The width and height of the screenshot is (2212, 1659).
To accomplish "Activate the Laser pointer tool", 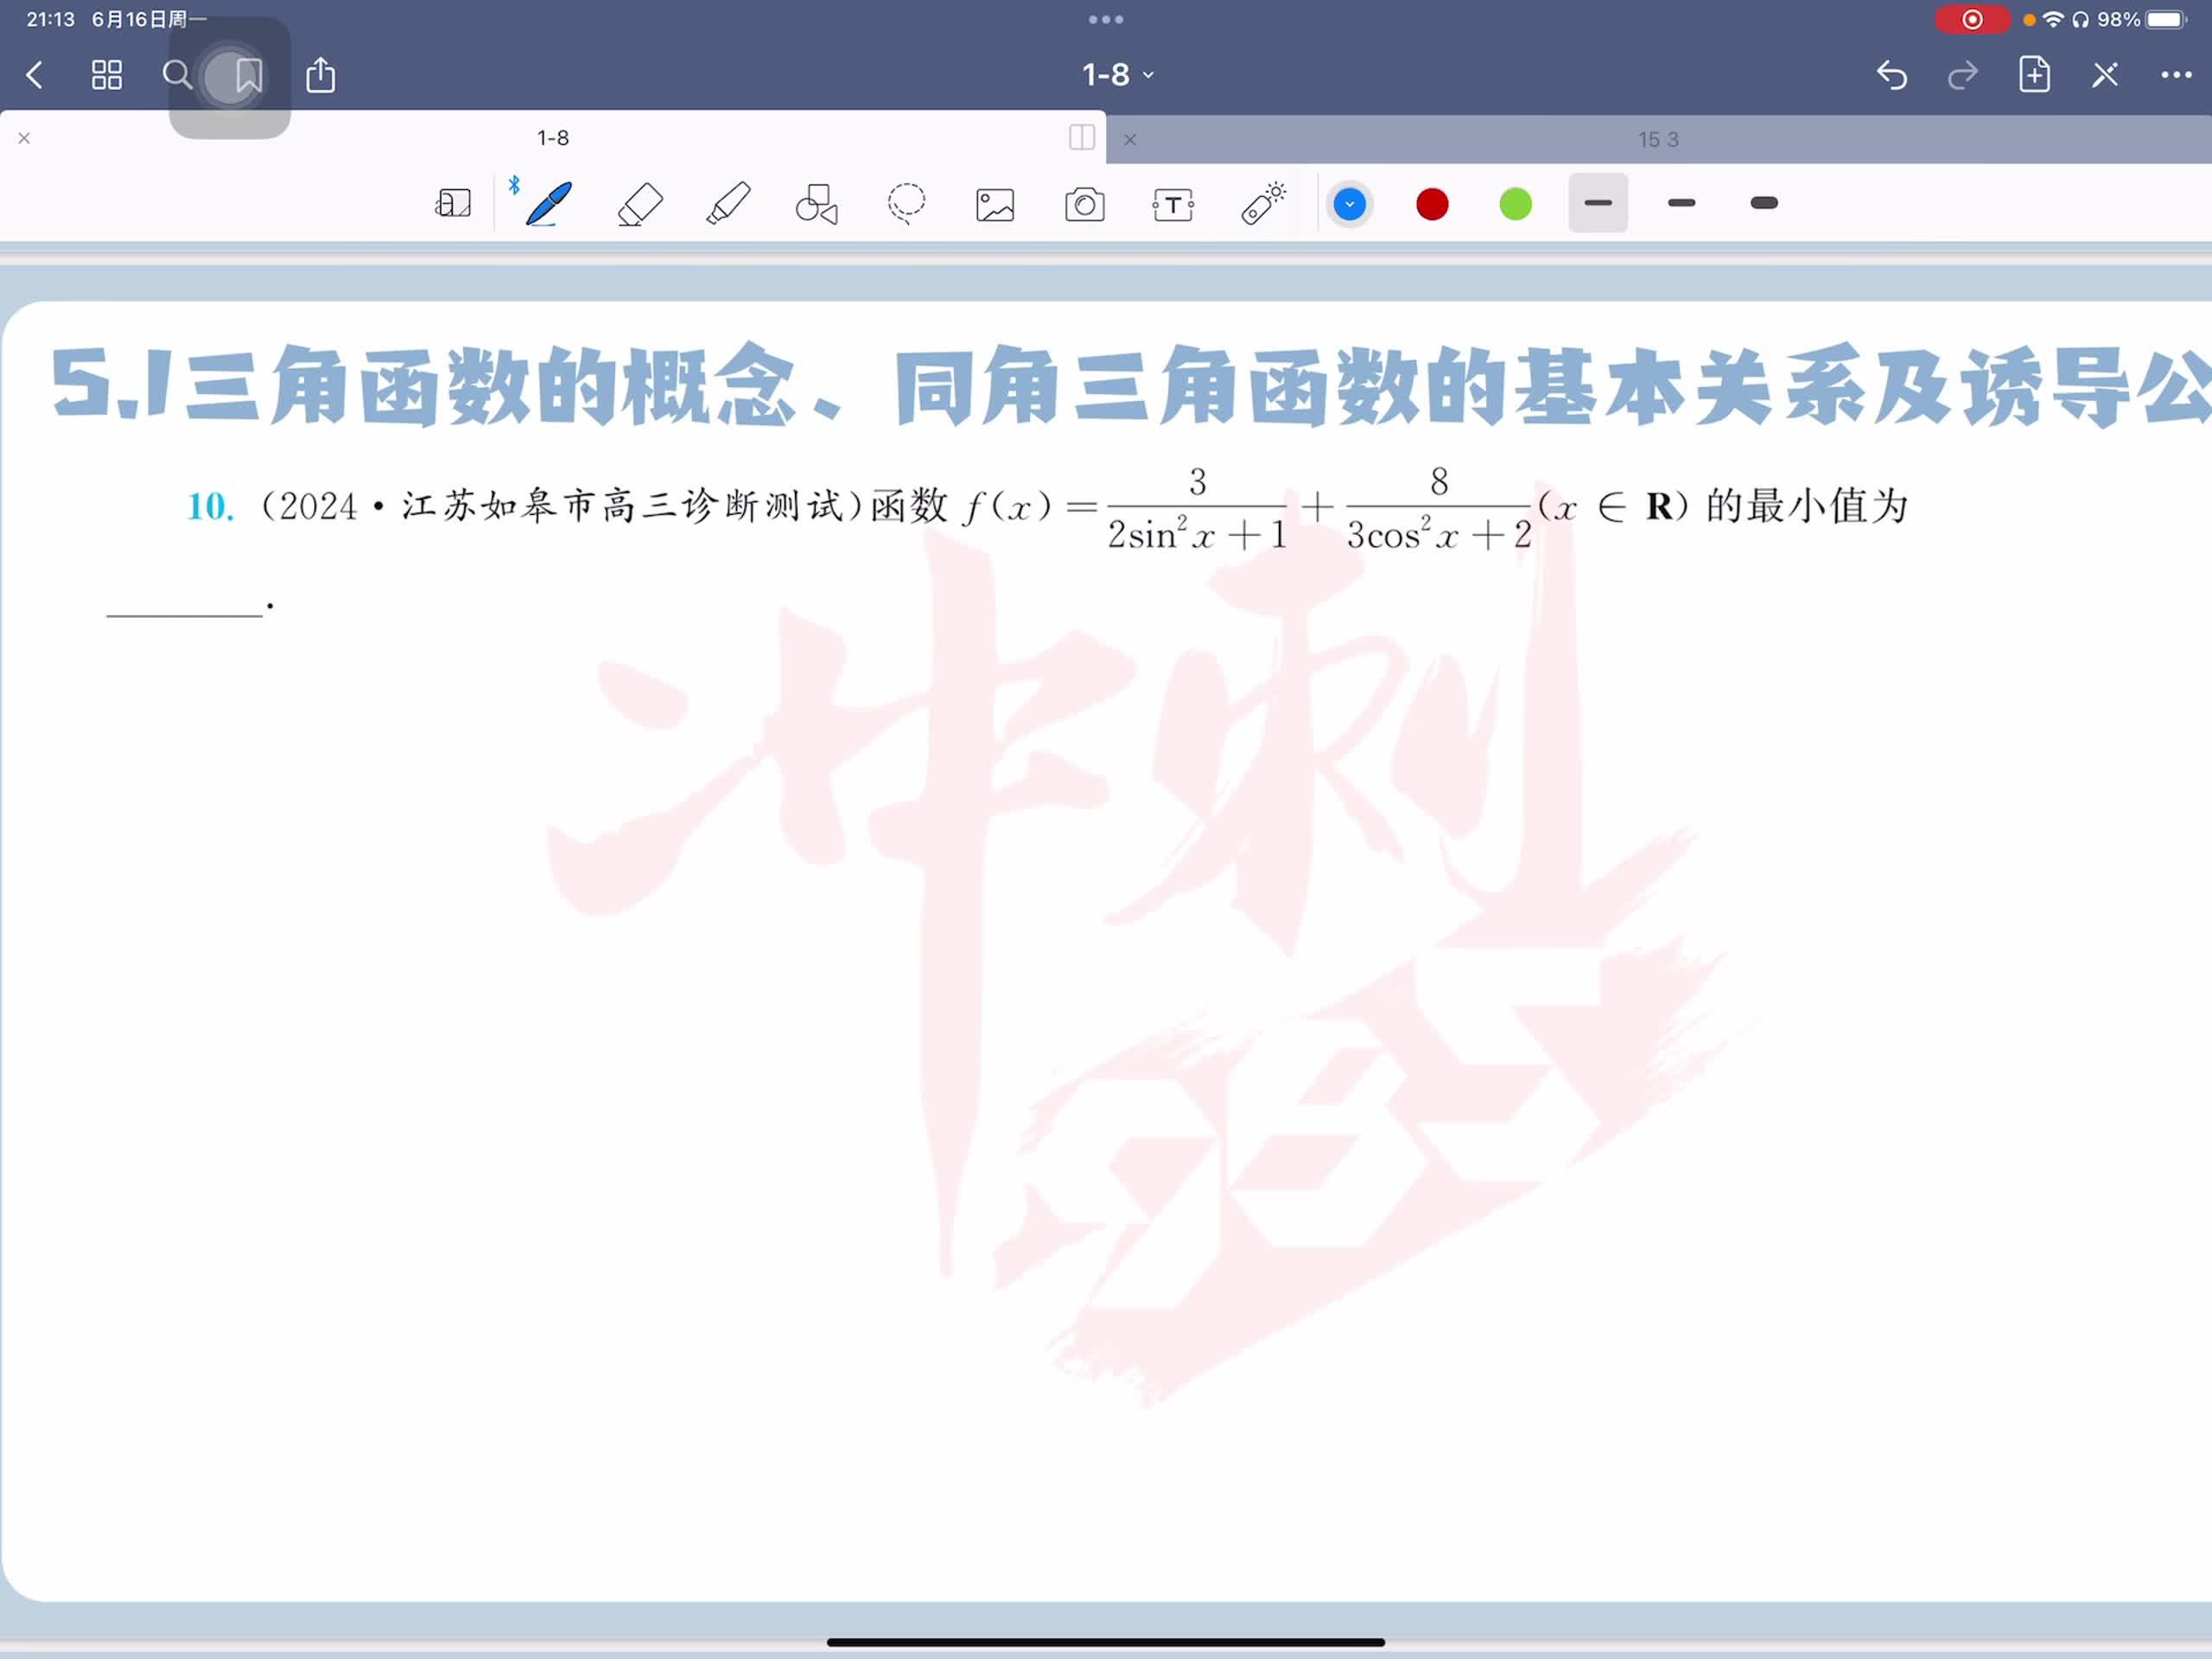I will point(1263,204).
